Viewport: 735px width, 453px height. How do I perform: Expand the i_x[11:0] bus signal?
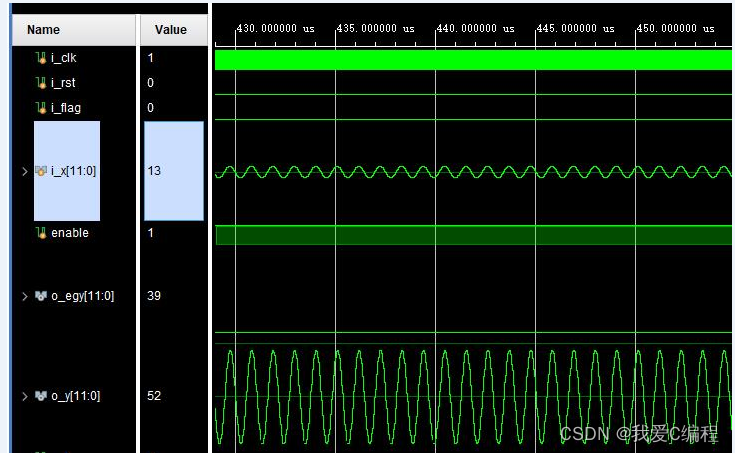click(25, 171)
